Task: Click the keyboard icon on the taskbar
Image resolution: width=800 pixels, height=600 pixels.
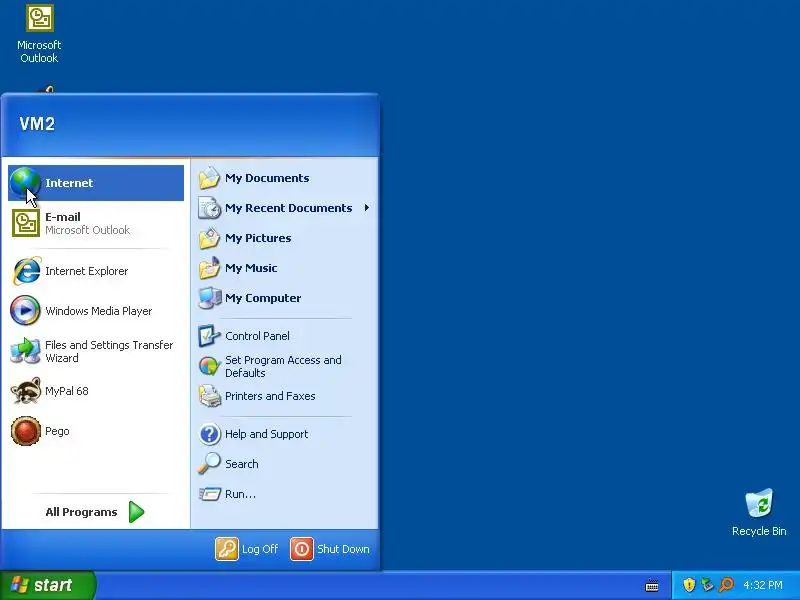Action: pos(652,585)
